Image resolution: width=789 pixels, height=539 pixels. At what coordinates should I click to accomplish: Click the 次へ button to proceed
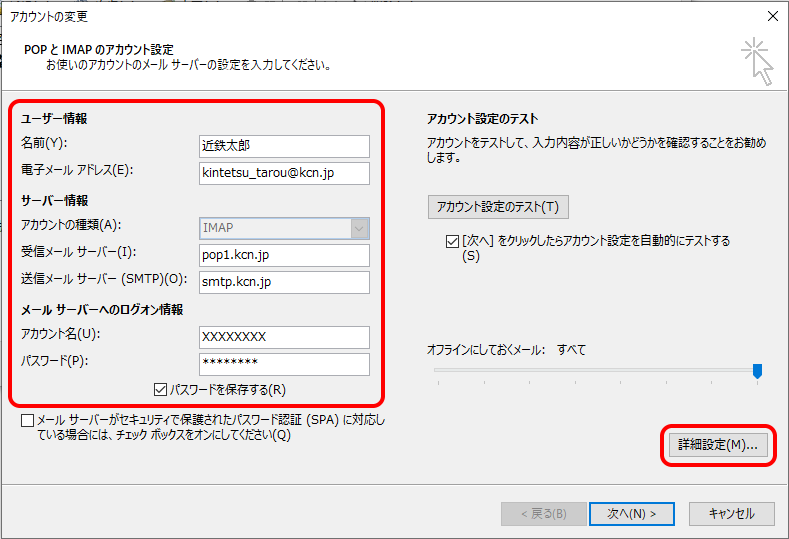click(632, 513)
